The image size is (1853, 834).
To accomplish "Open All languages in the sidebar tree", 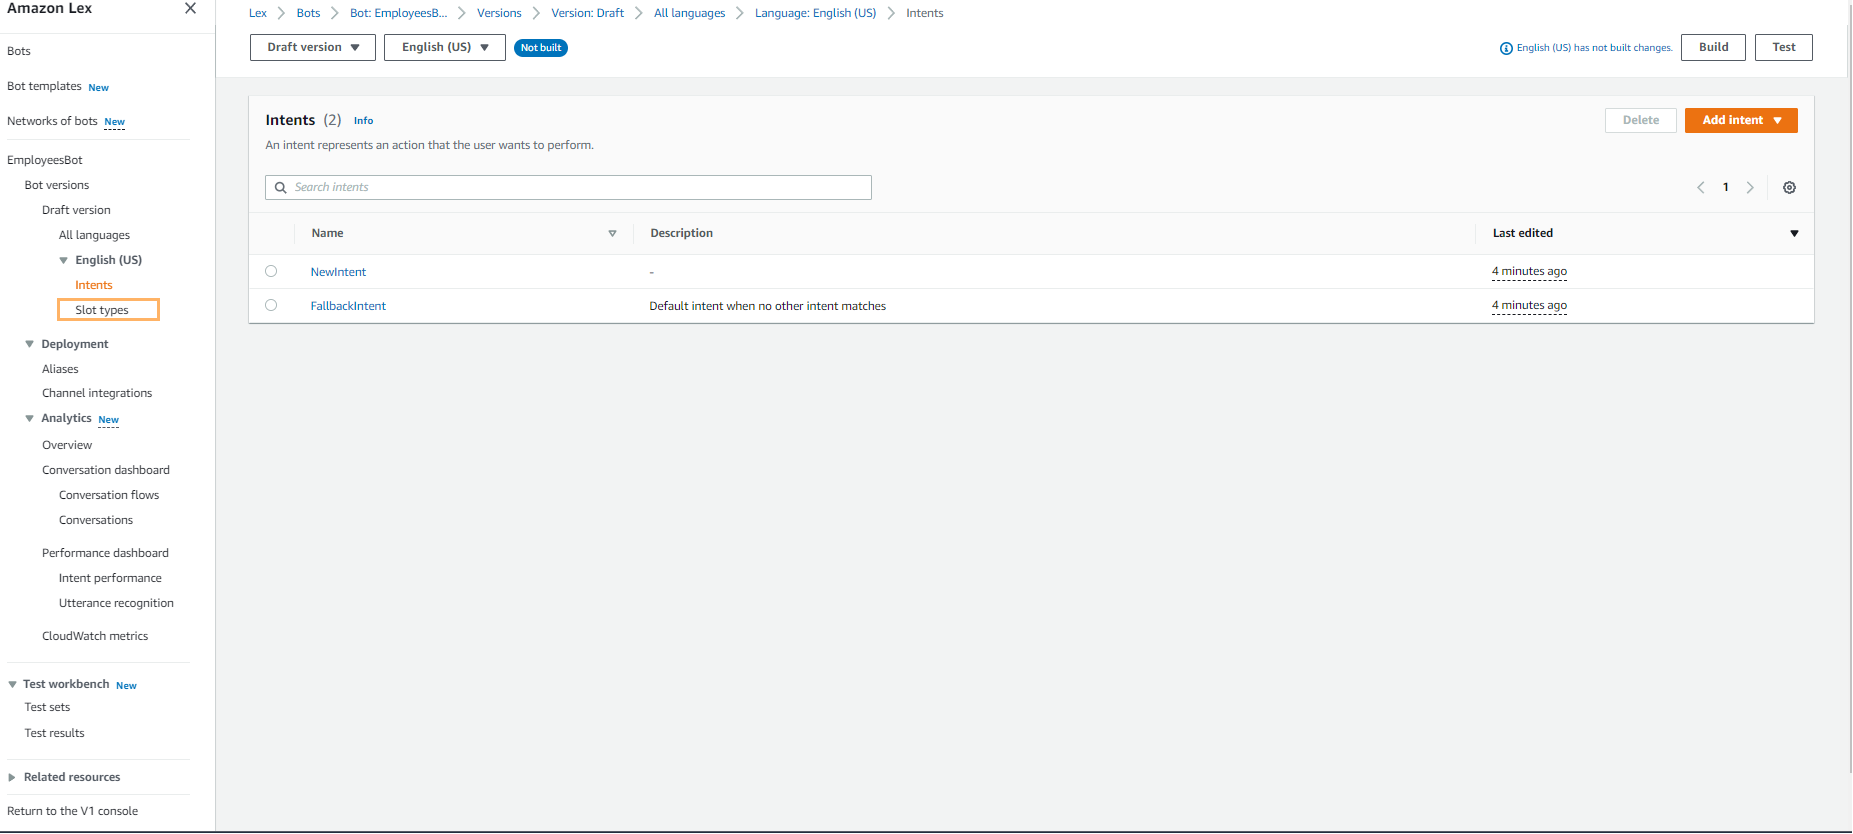I will pos(94,235).
